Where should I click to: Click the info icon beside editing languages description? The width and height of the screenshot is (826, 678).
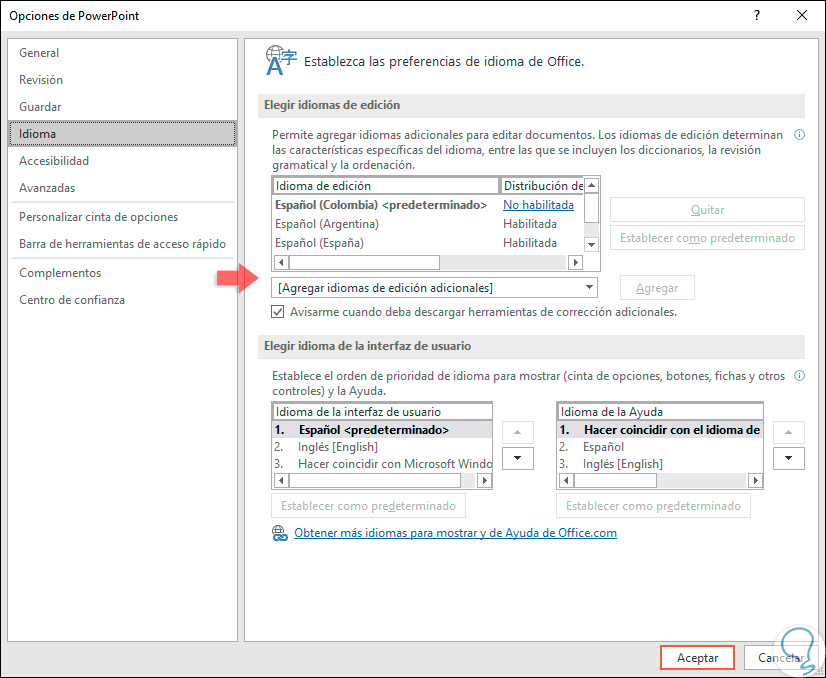(x=799, y=135)
